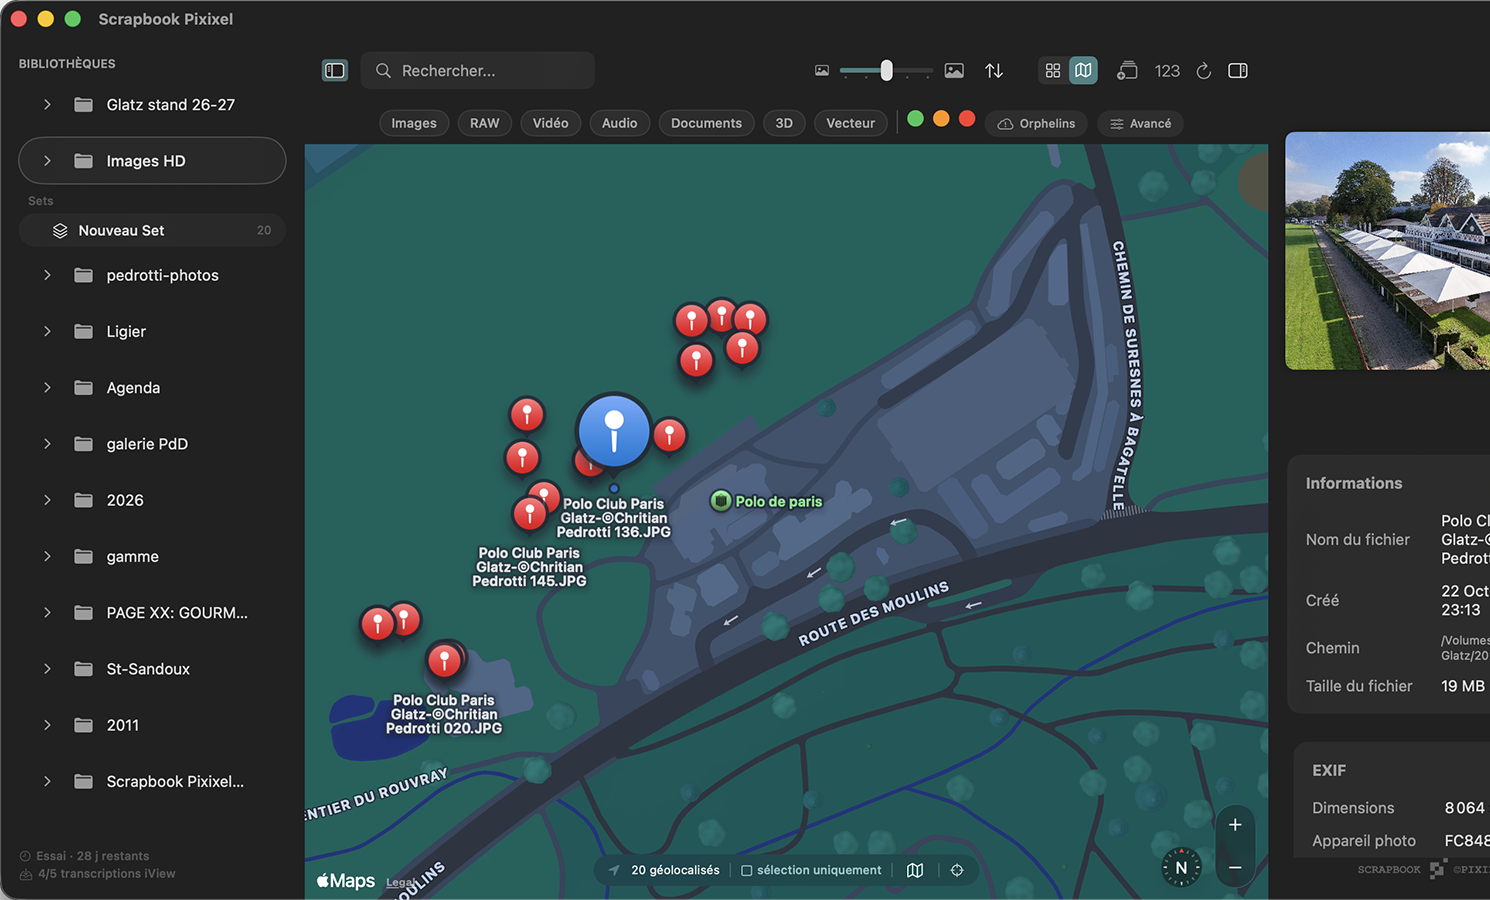Screen dimensions: 1490x900
Task: Click the Glatz stand 26-27 folder icon
Action: tap(84, 105)
